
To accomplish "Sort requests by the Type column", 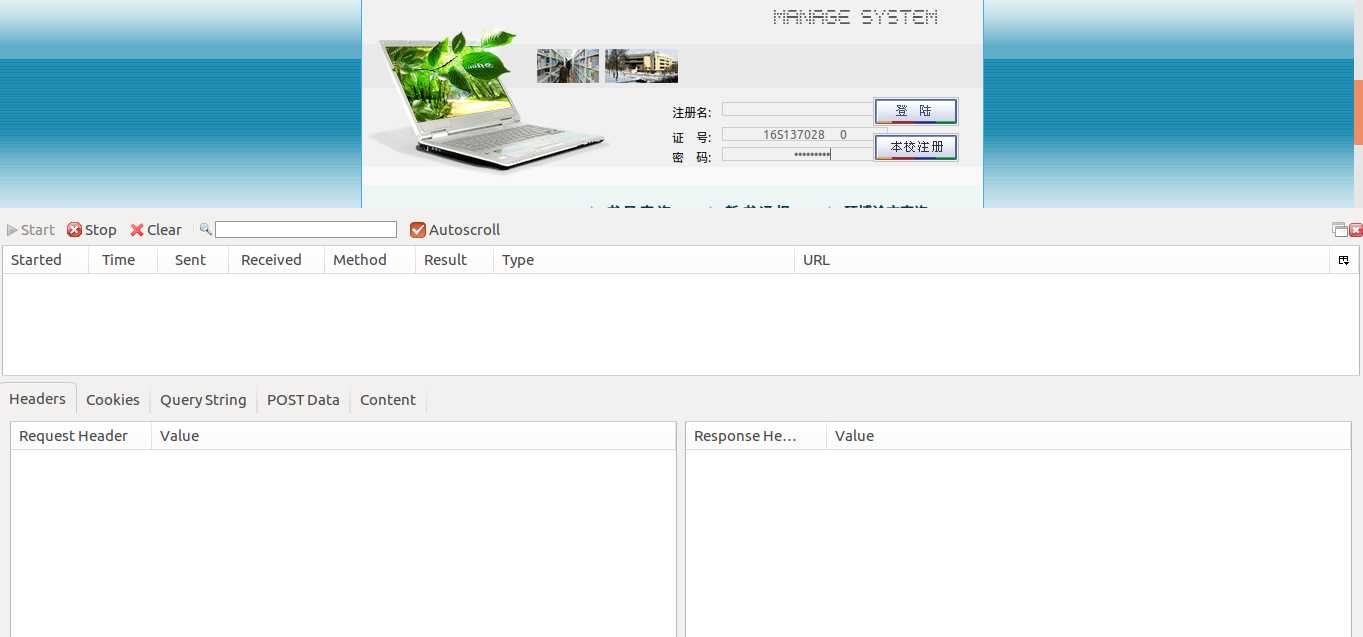I will (x=644, y=260).
